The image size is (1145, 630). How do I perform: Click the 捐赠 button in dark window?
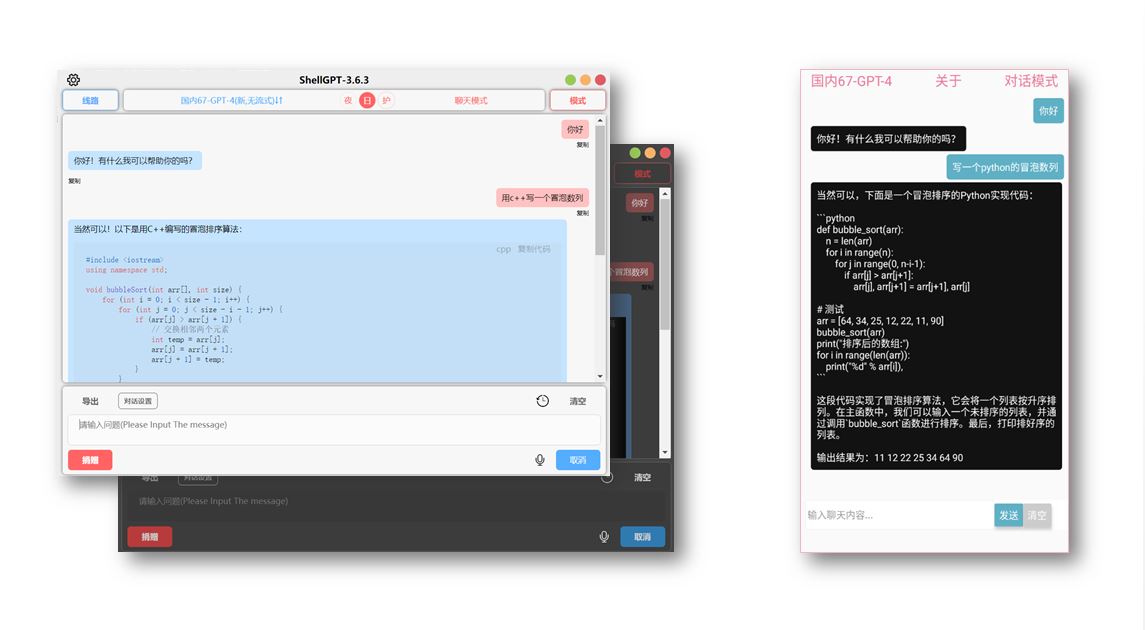[x=150, y=537]
